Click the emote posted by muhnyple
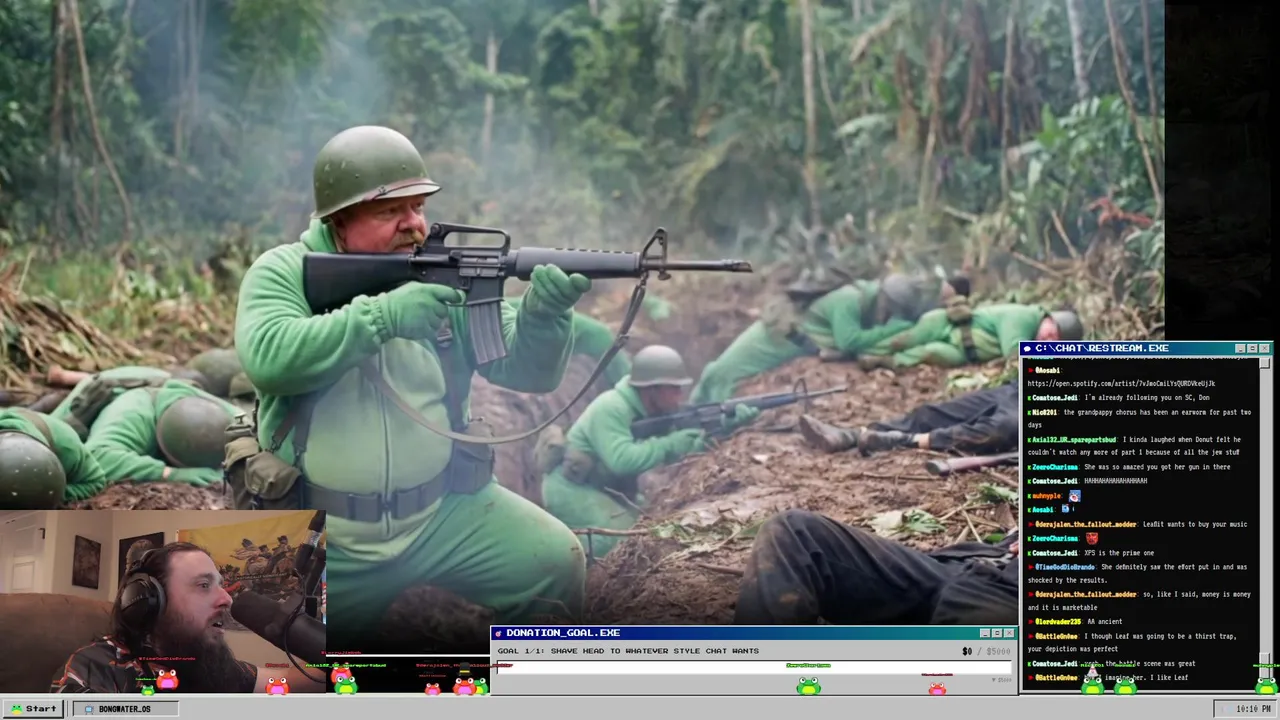The height and width of the screenshot is (720, 1280). [1074, 495]
